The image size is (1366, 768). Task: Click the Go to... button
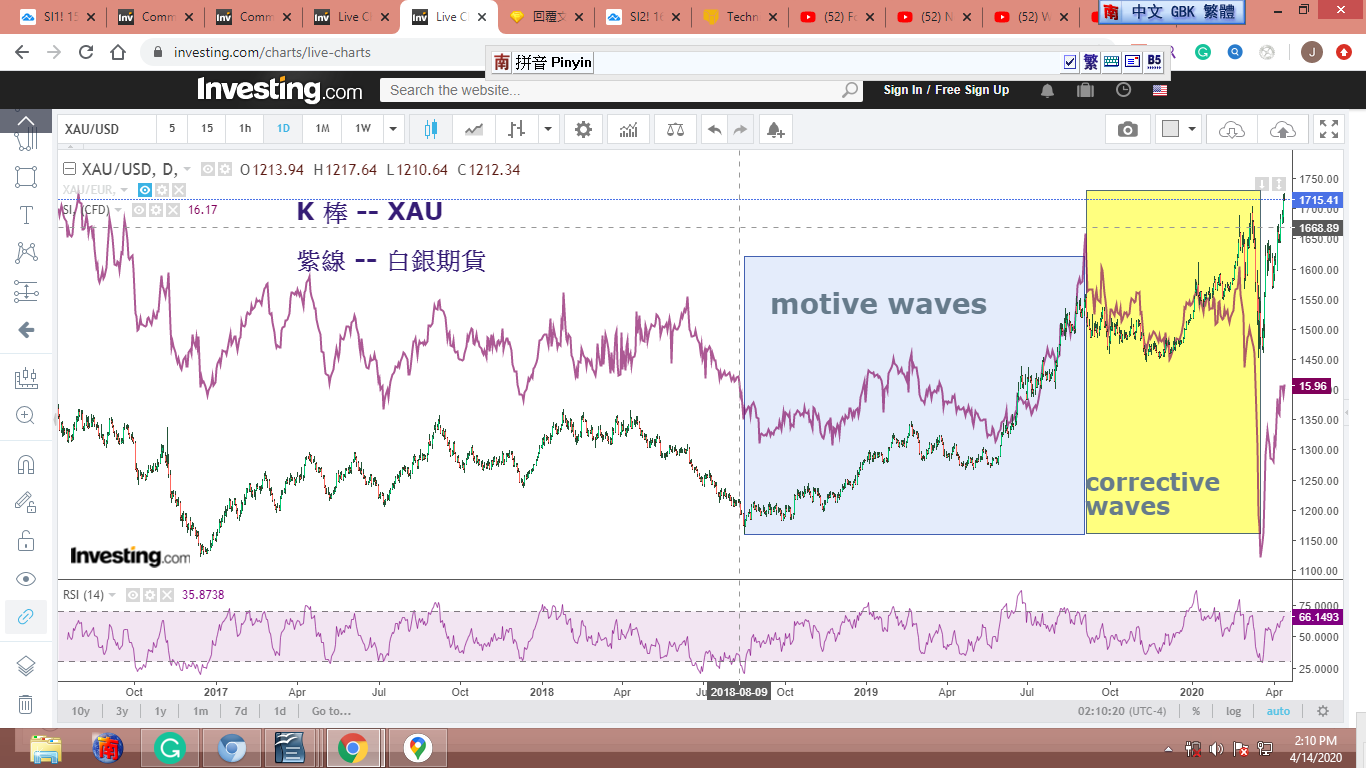click(331, 711)
